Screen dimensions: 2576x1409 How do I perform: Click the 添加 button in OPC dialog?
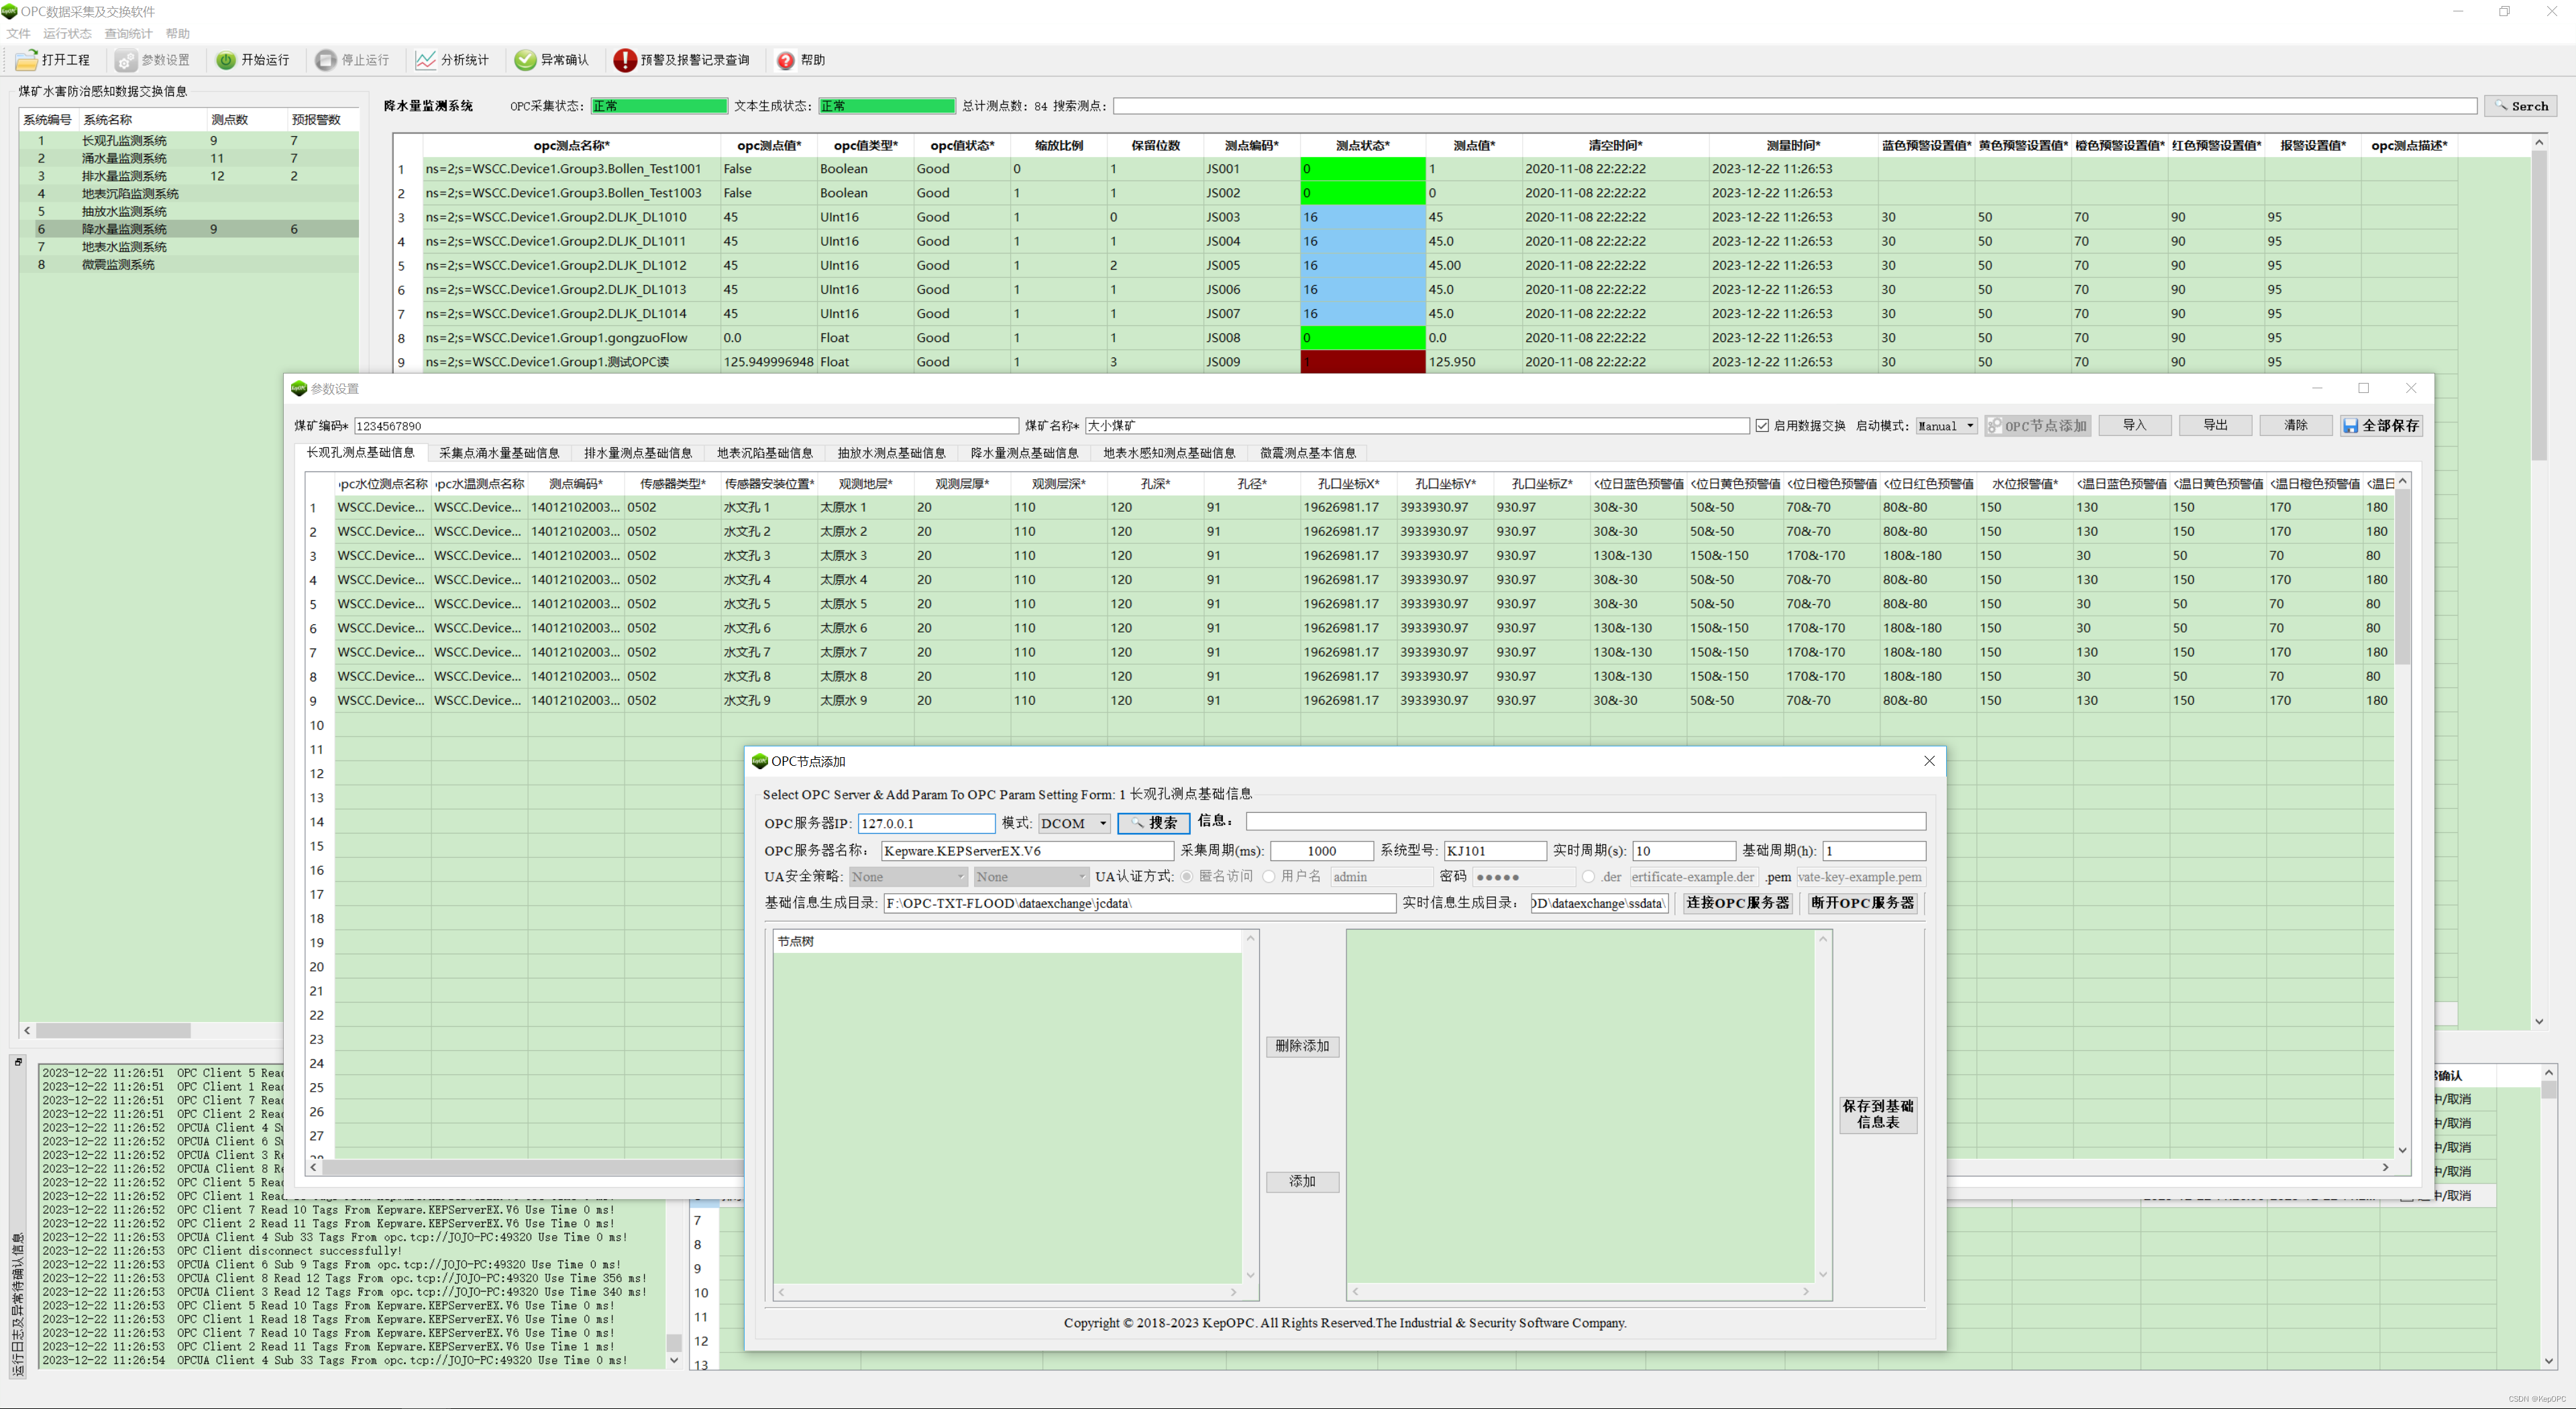[x=1302, y=1182]
